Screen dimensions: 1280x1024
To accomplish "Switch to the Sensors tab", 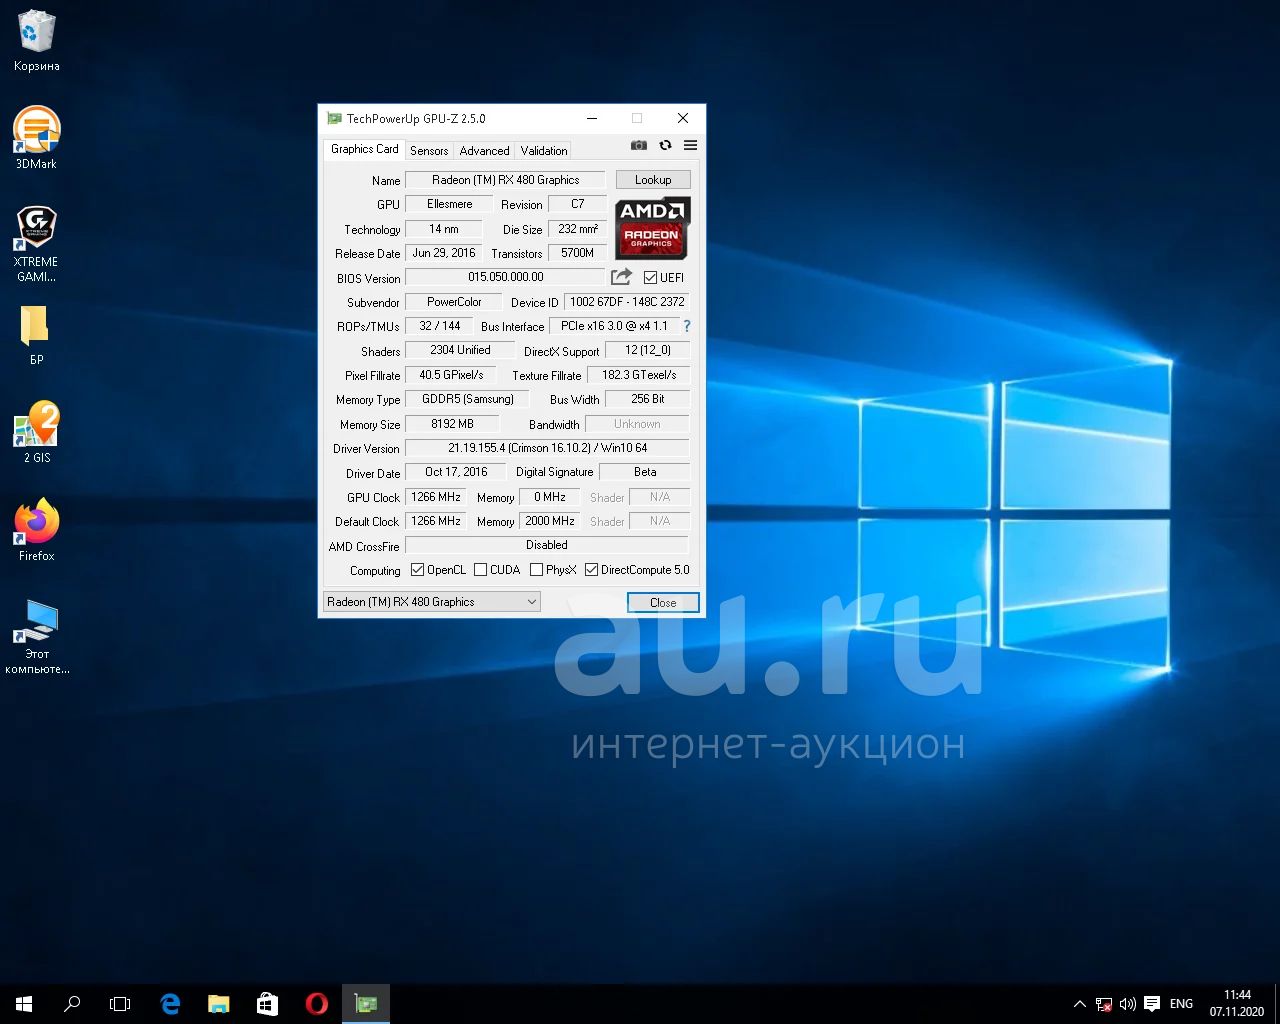I will pos(429,151).
